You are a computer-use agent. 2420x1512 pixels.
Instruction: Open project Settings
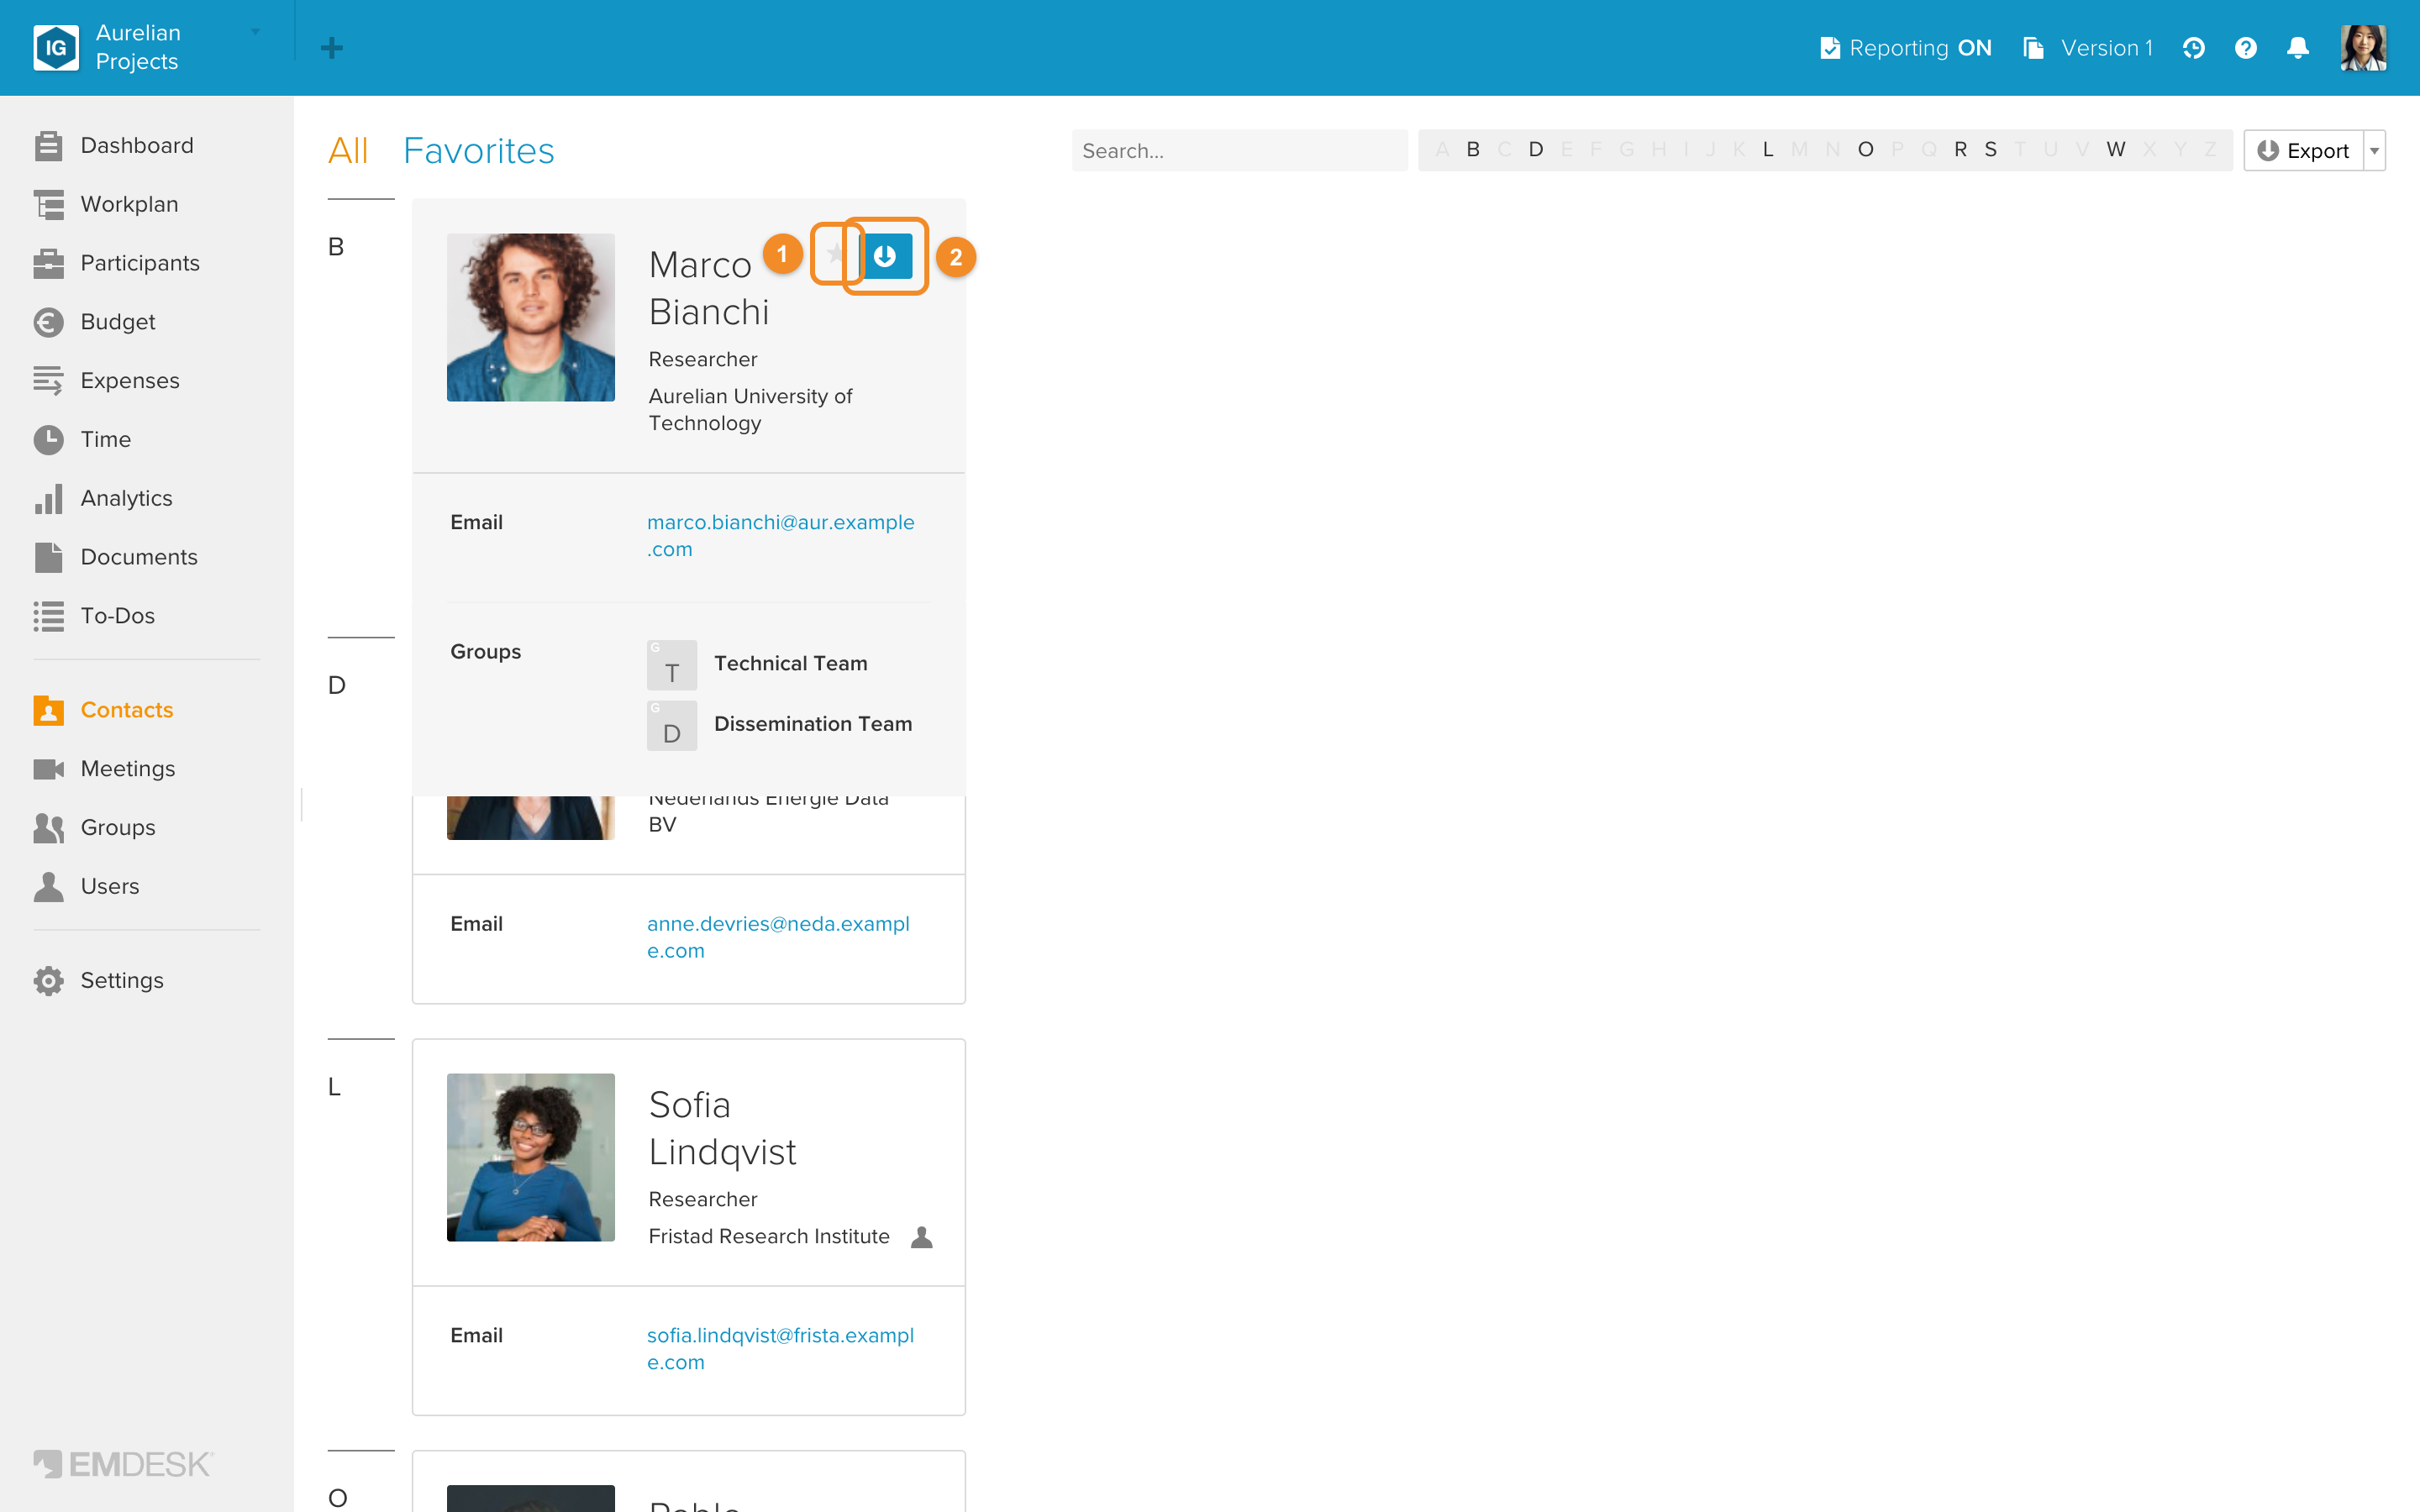point(98,981)
